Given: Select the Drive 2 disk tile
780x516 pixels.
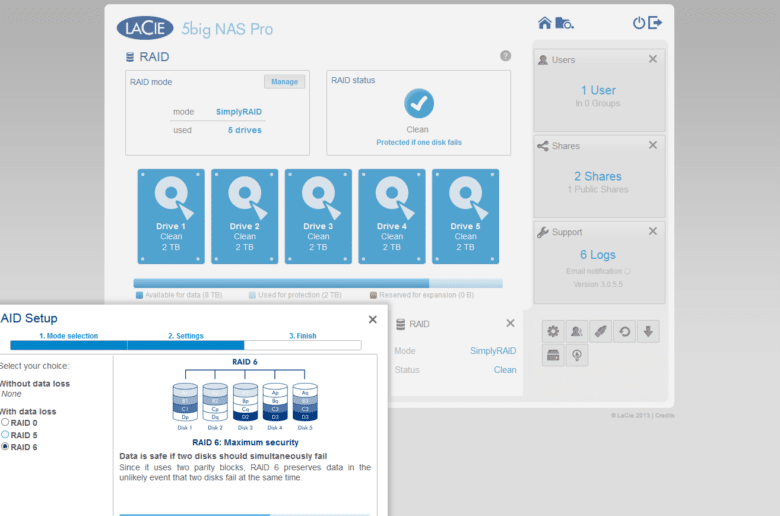Looking at the screenshot, I should coord(245,216).
